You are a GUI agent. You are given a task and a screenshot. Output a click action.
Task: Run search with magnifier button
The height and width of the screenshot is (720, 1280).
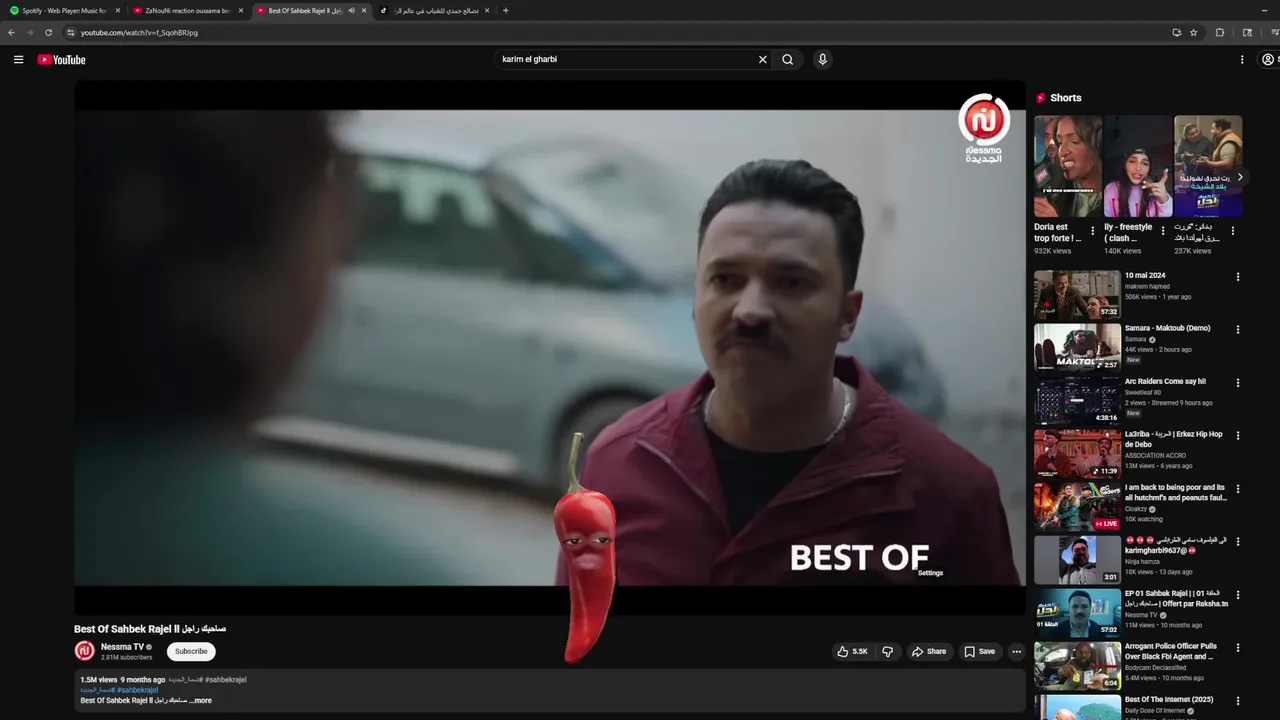[788, 60]
